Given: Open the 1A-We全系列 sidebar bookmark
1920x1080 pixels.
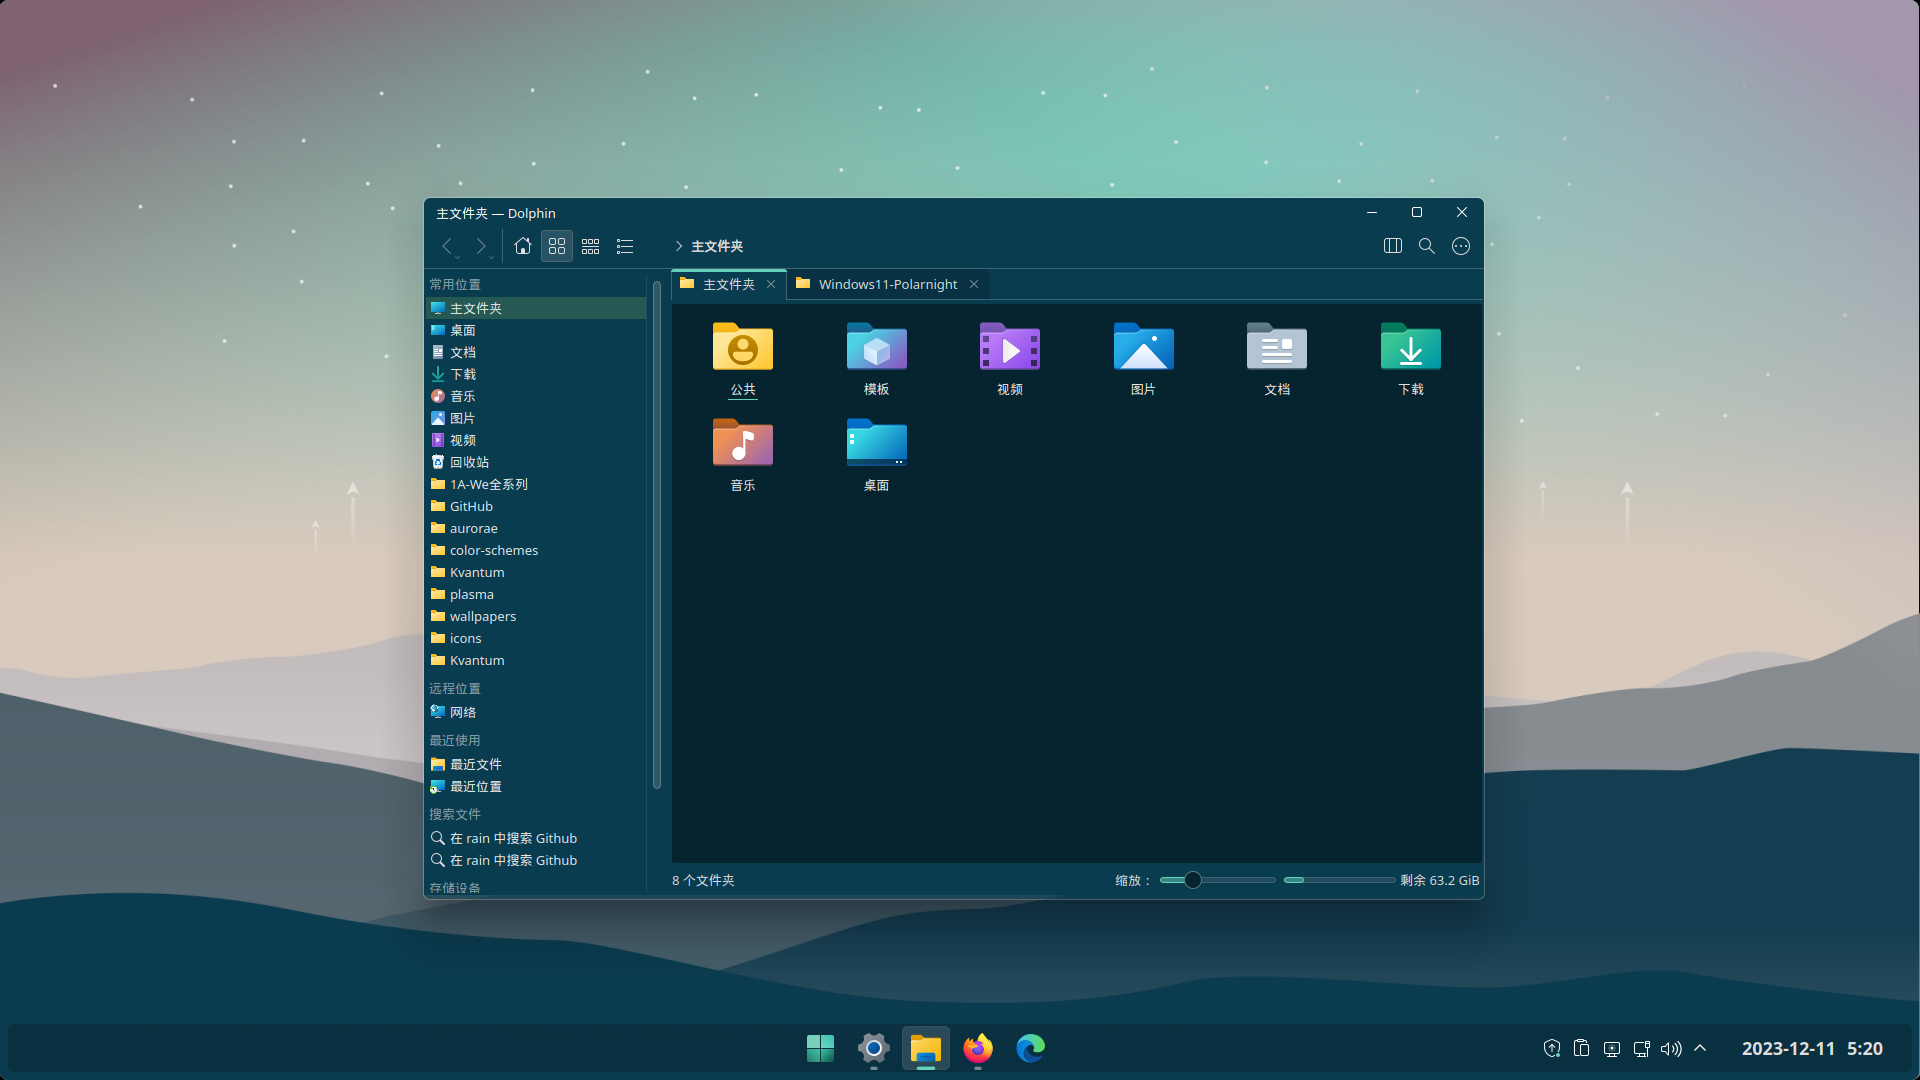Looking at the screenshot, I should pyautogui.click(x=537, y=484).
